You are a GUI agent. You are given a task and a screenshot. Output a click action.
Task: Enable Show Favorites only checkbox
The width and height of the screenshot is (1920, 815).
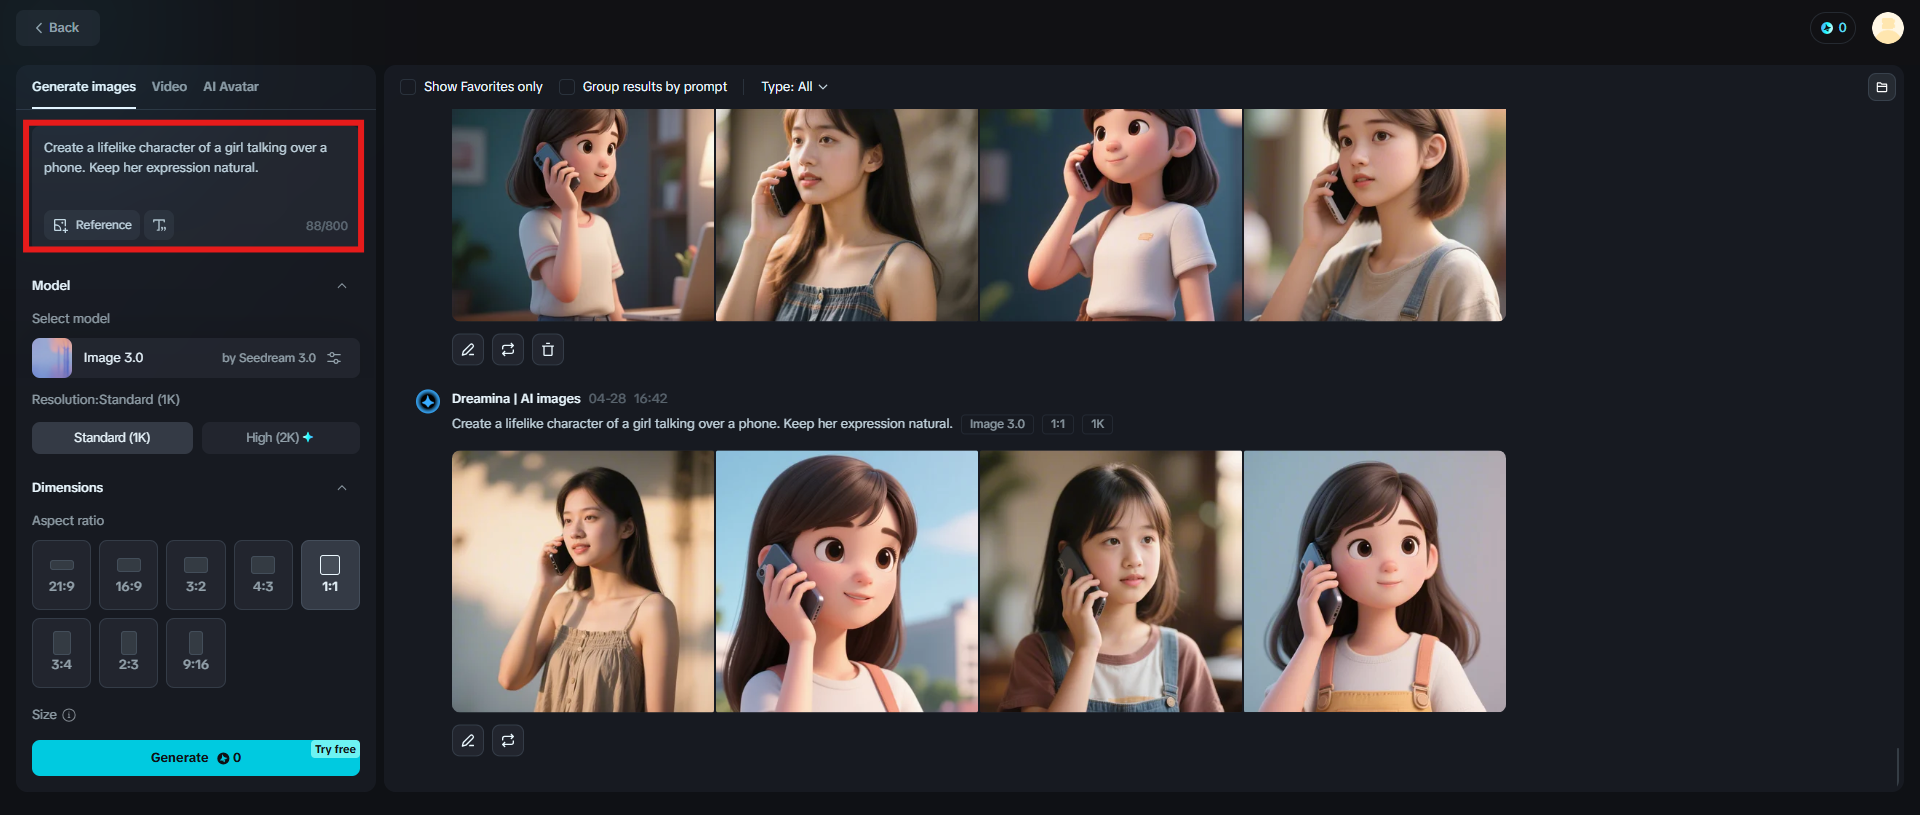point(408,87)
